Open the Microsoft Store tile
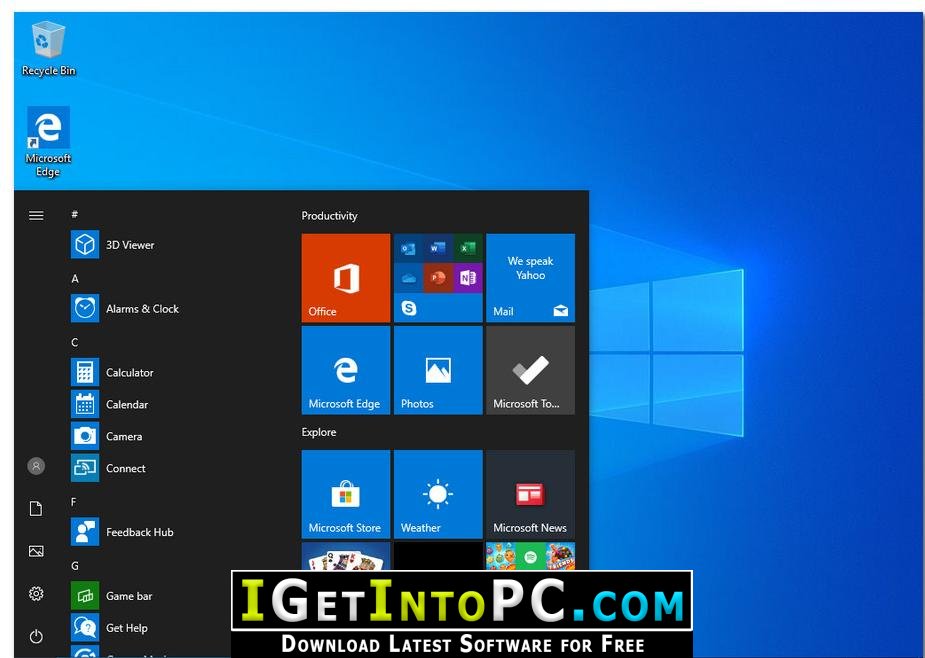The height and width of the screenshot is (658, 925). pyautogui.click(x=346, y=495)
